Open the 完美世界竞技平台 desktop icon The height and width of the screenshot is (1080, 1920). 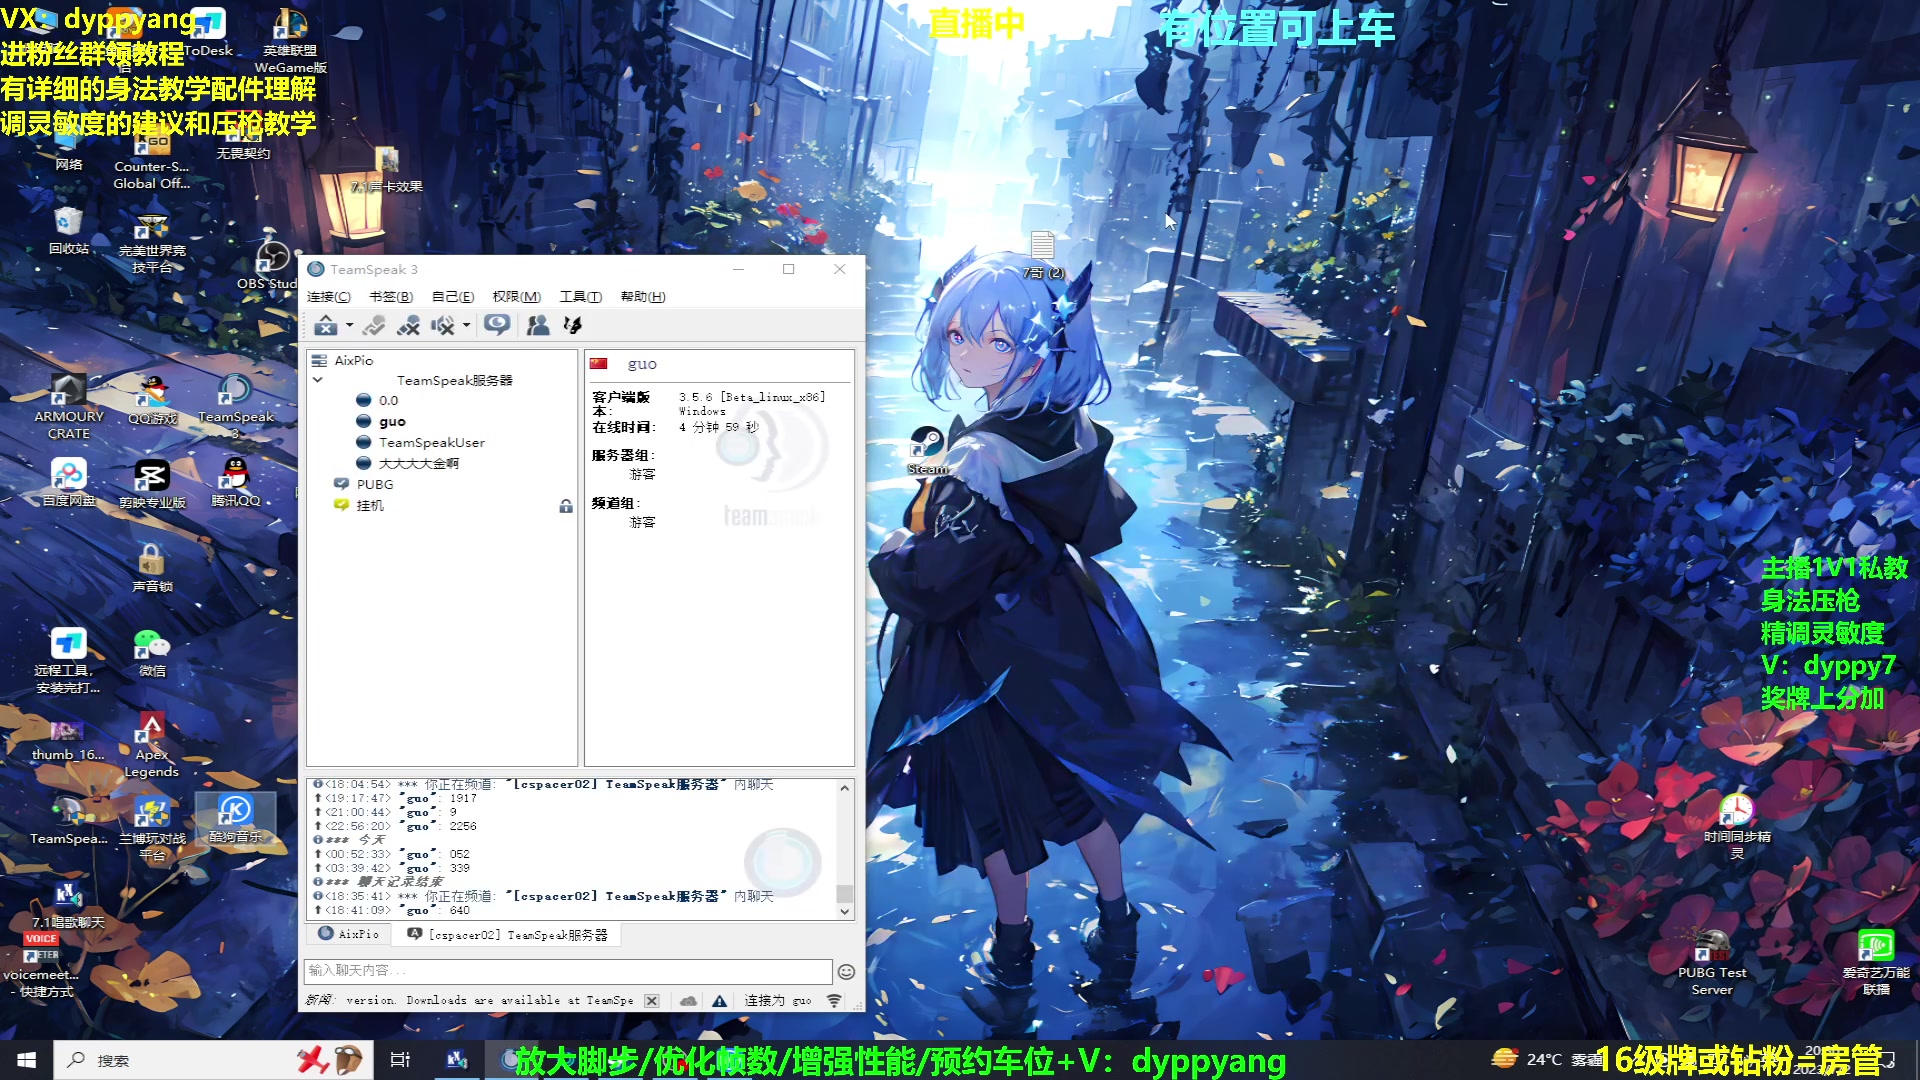(x=152, y=242)
